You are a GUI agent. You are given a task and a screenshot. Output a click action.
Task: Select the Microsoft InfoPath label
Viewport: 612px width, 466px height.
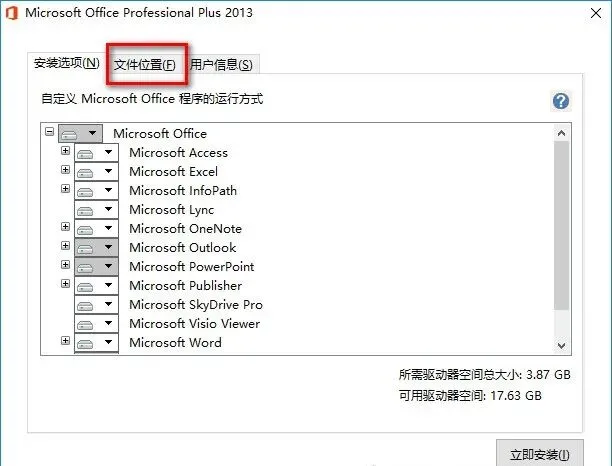tap(183, 190)
